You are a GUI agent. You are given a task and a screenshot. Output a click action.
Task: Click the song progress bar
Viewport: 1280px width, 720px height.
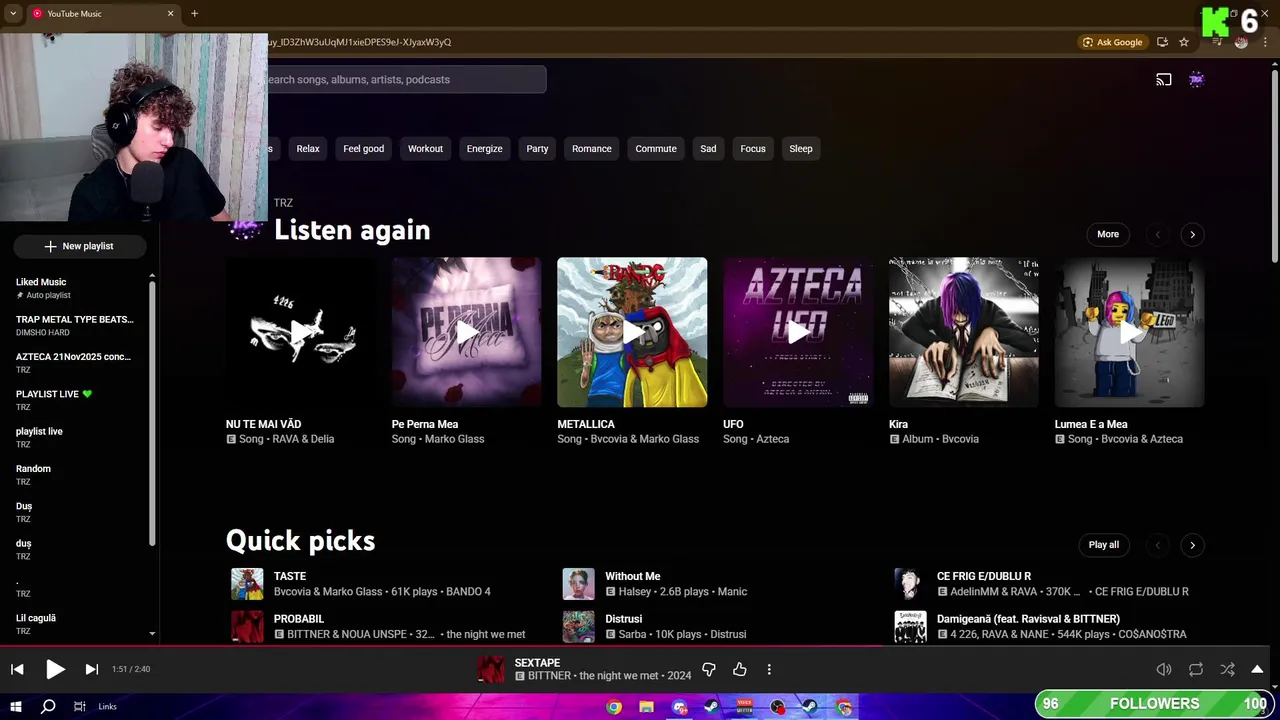[640, 646]
